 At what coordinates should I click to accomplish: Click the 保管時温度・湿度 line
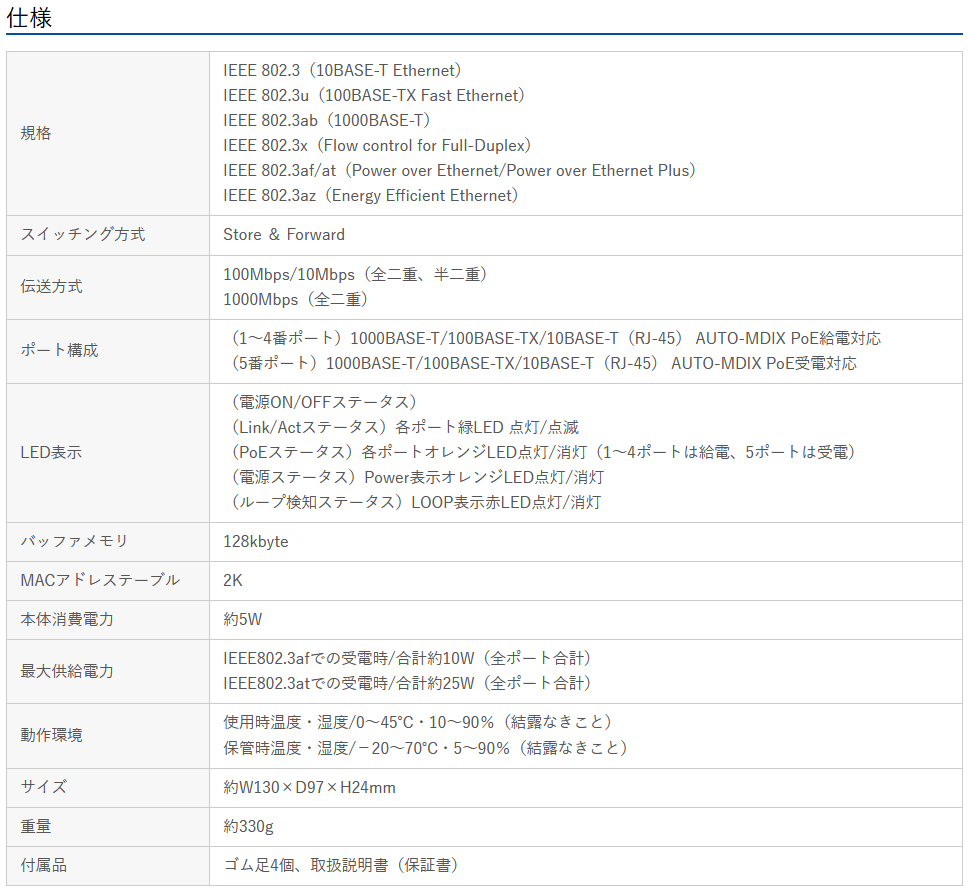coord(425,748)
